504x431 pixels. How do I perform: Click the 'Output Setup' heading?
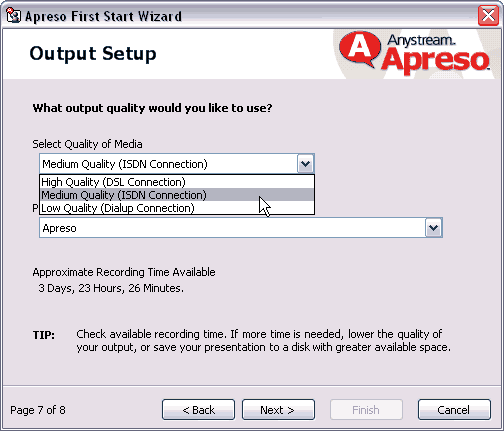tap(93, 54)
